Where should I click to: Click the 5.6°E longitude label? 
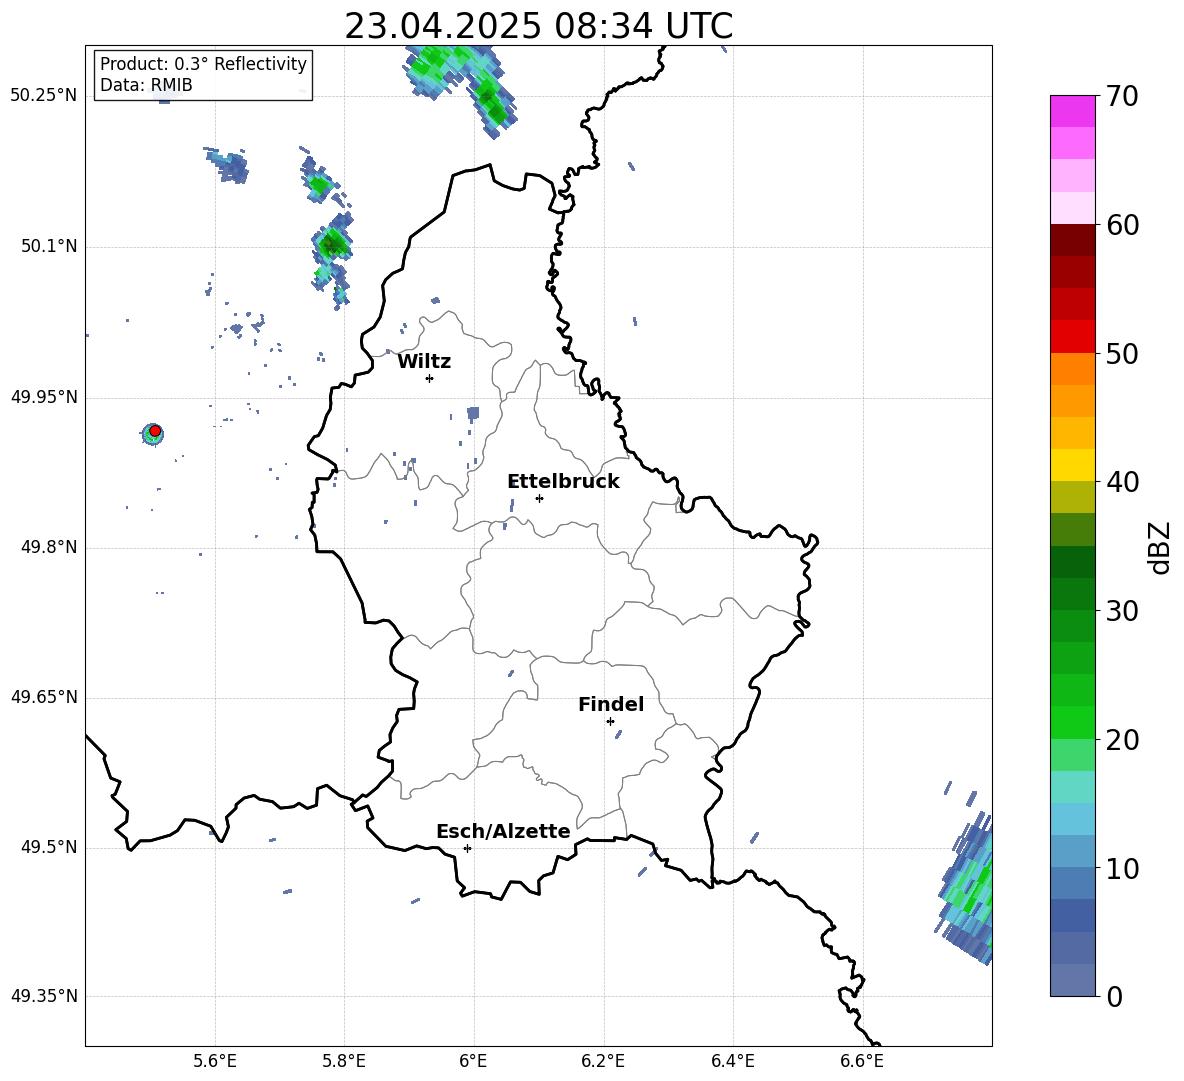pos(215,1061)
